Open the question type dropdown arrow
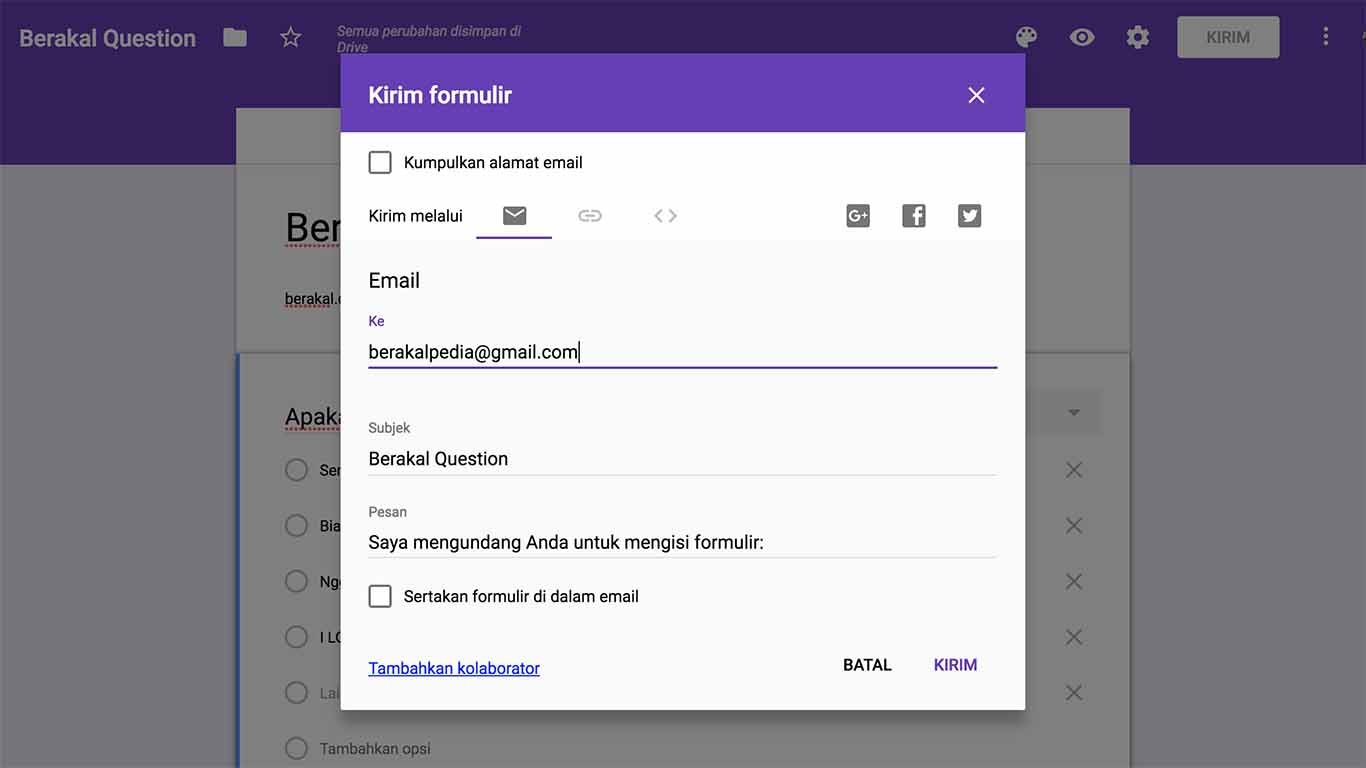 1074,413
